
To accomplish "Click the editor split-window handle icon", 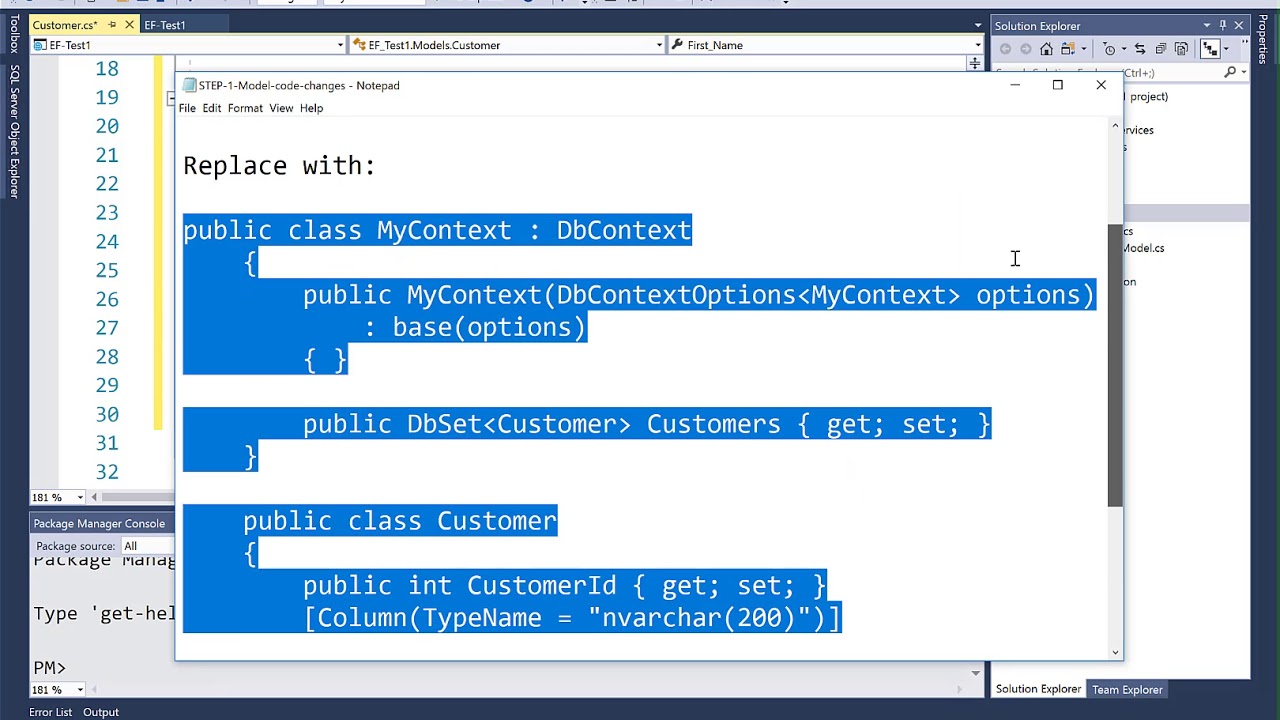I will click(974, 64).
